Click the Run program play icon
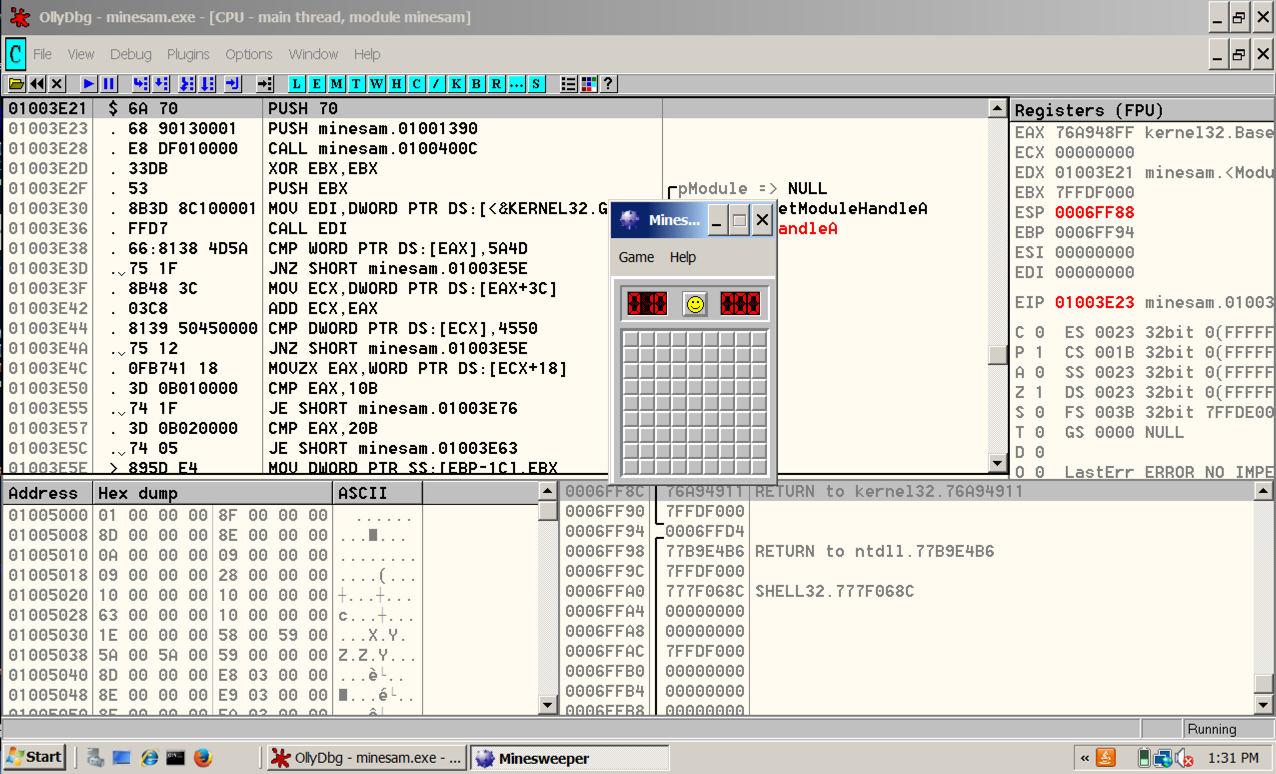Screen dimensions: 1276x774 point(89,84)
